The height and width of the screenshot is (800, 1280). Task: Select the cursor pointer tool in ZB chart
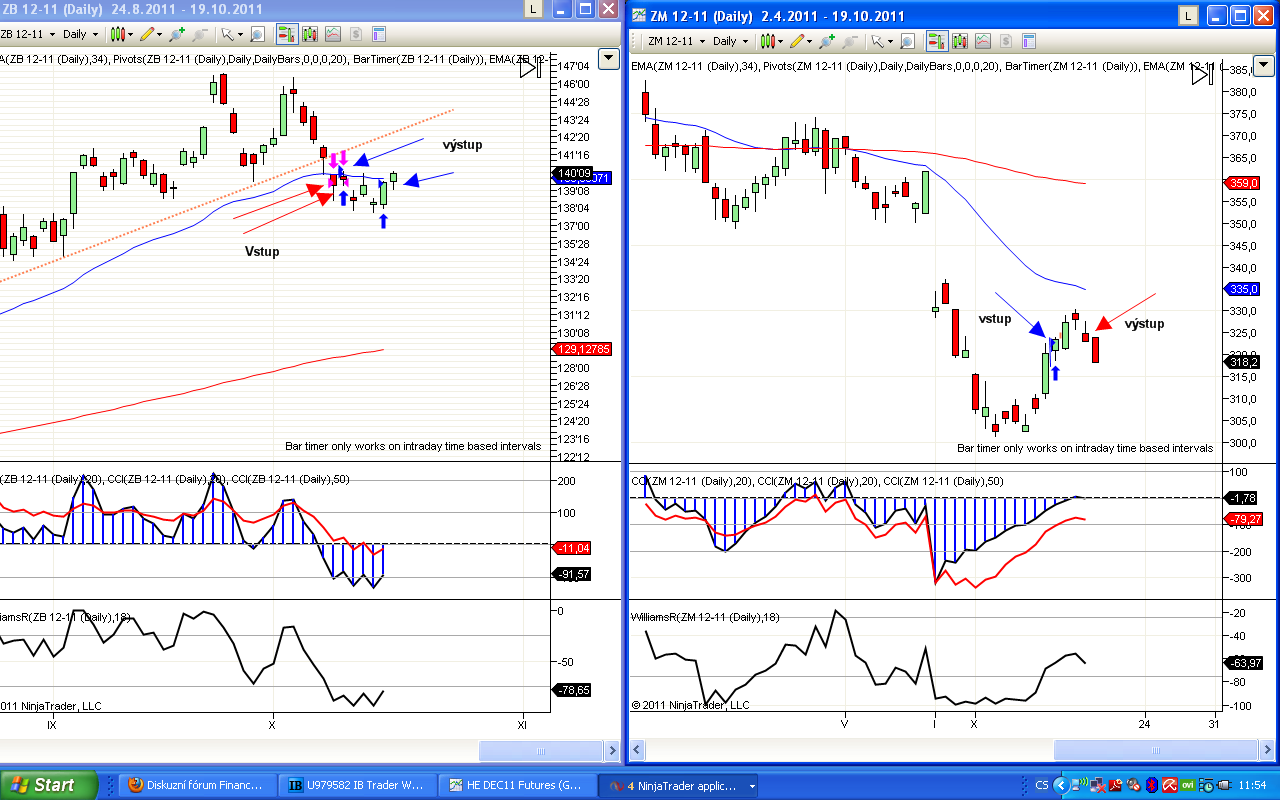click(x=227, y=34)
